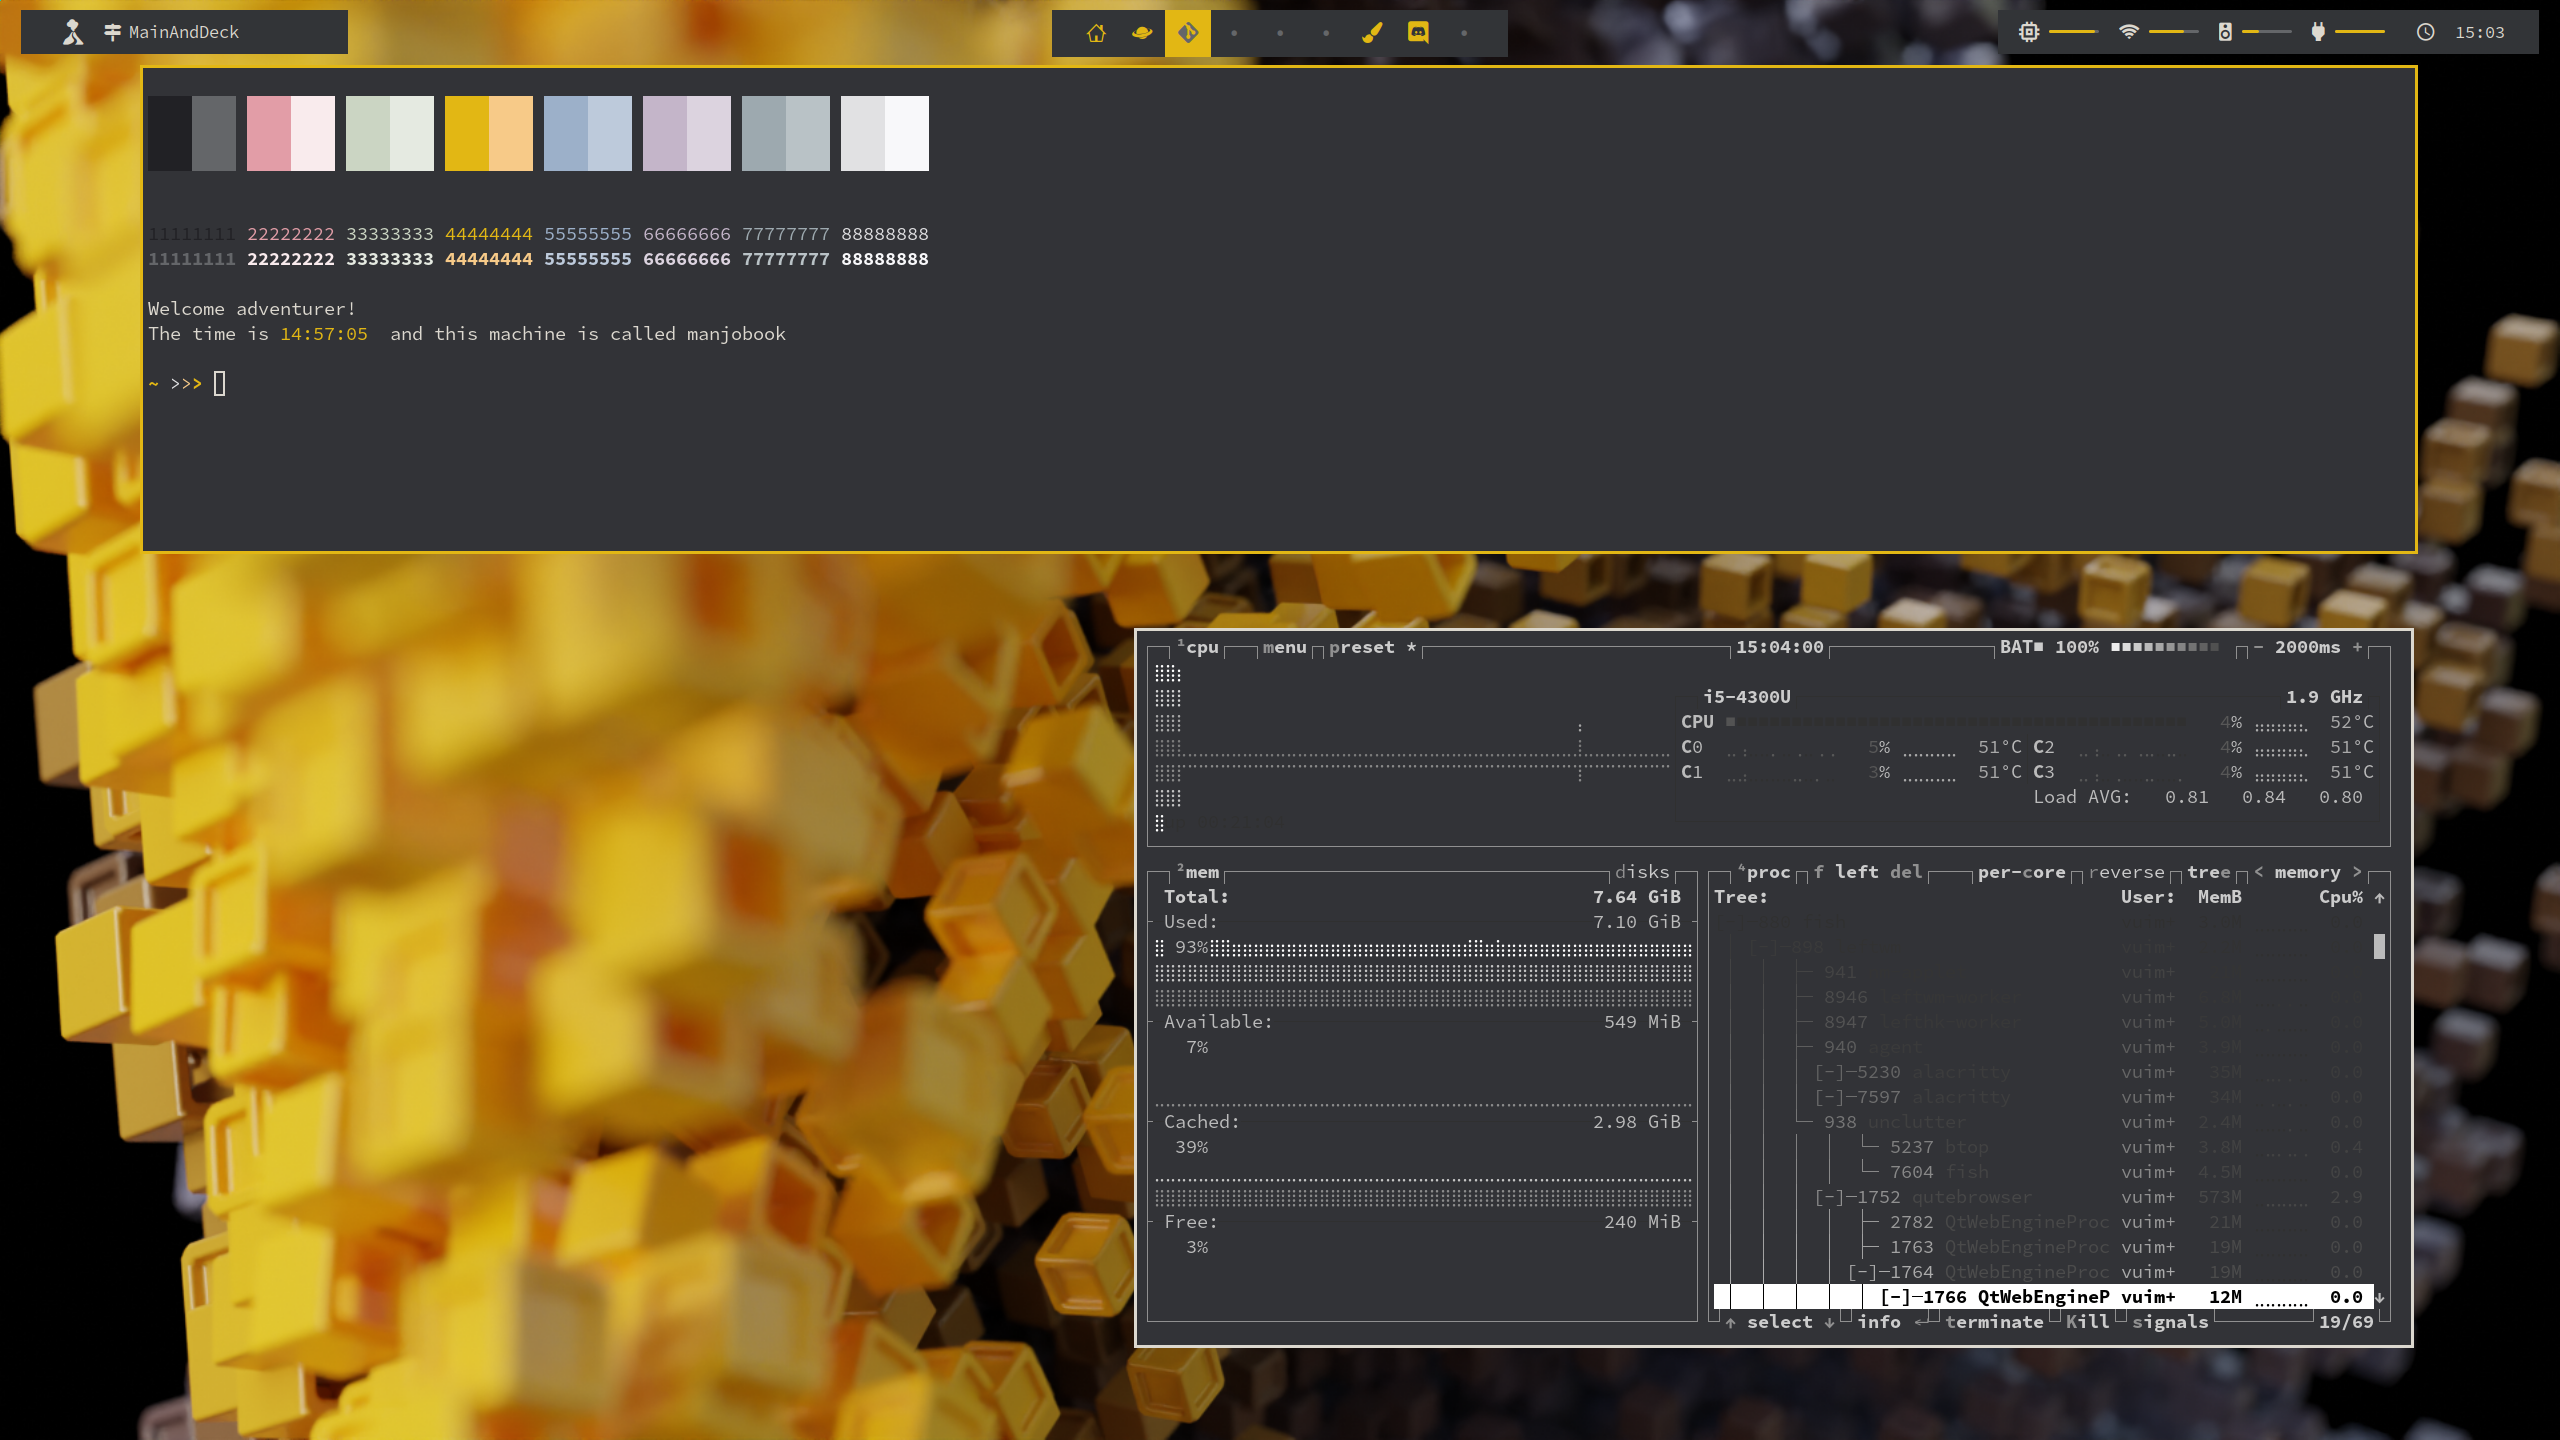Open the Discord workspace icon
This screenshot has width=2560, height=1440.
pos(1418,33)
